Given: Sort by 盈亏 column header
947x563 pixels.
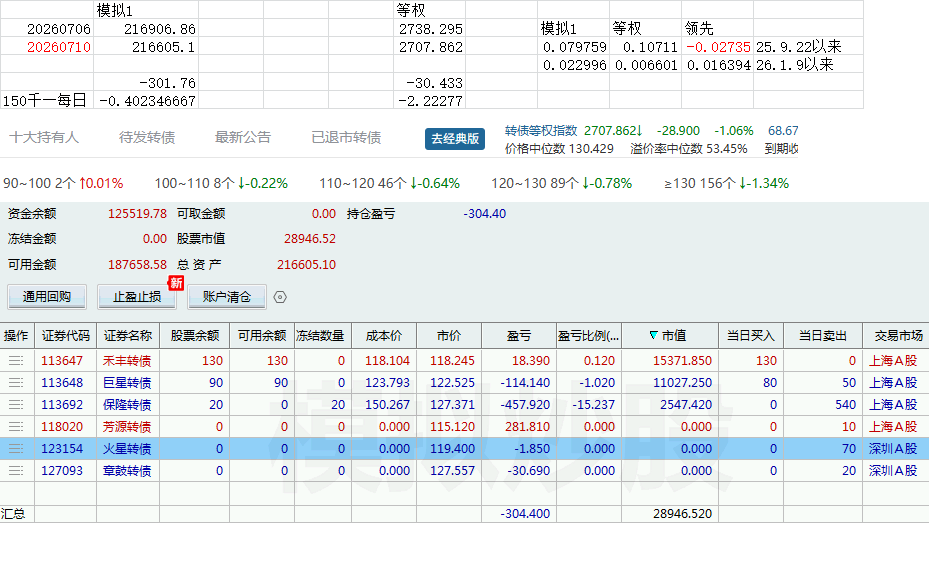Looking at the screenshot, I should tap(519, 336).
